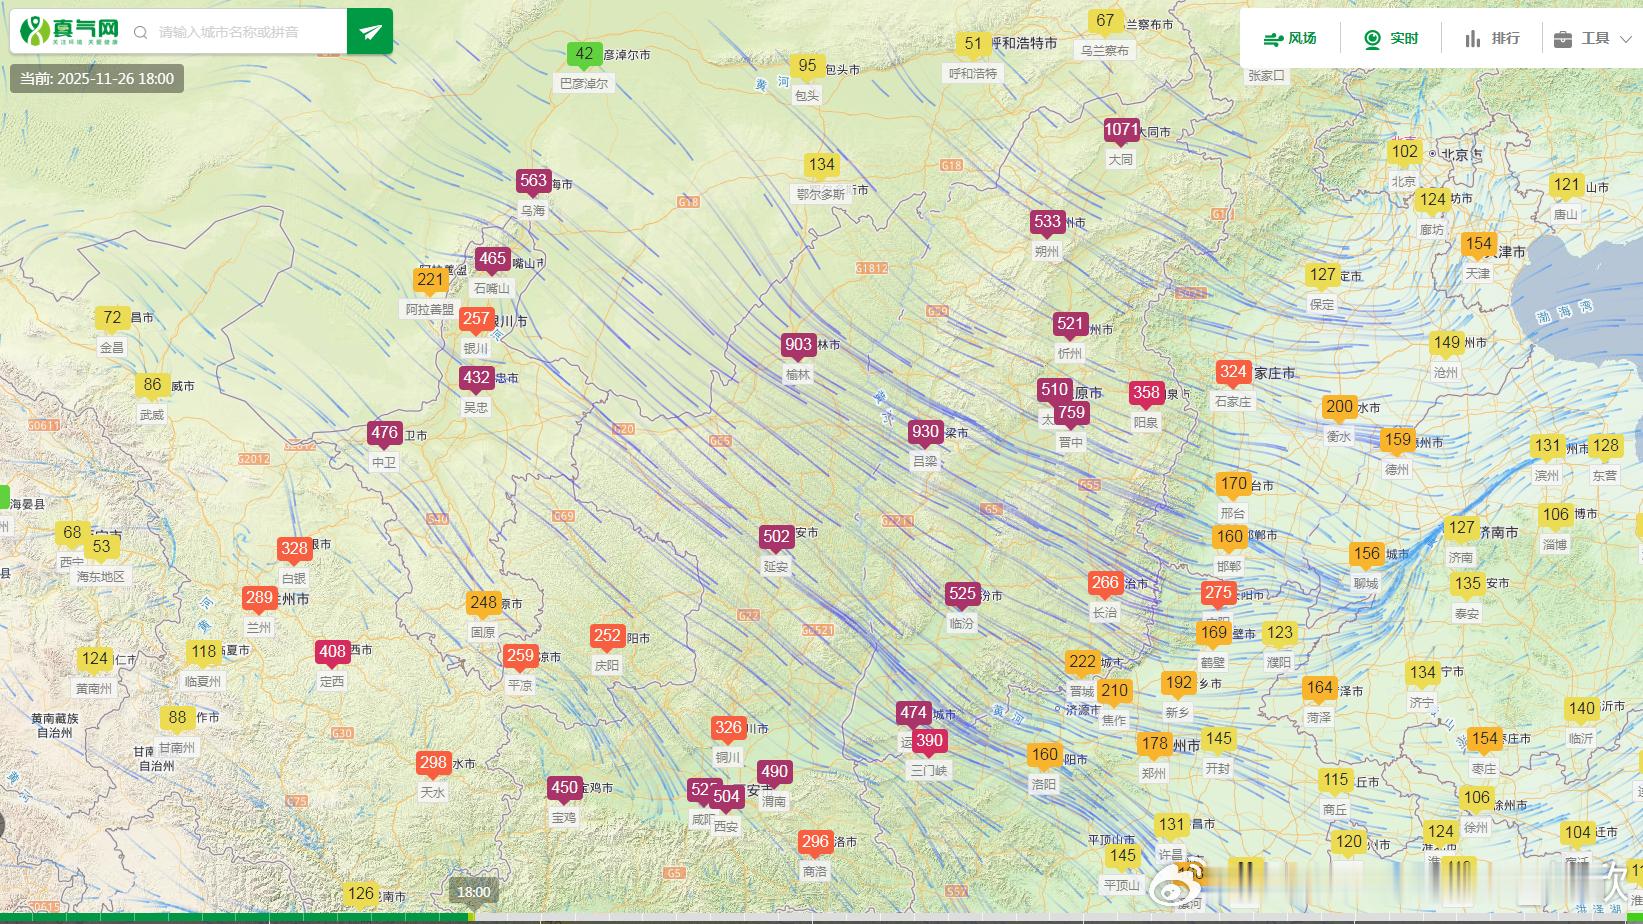The height and width of the screenshot is (924, 1643).
Task: Open the 266 AQI marker for 长治
Action: click(x=1105, y=584)
